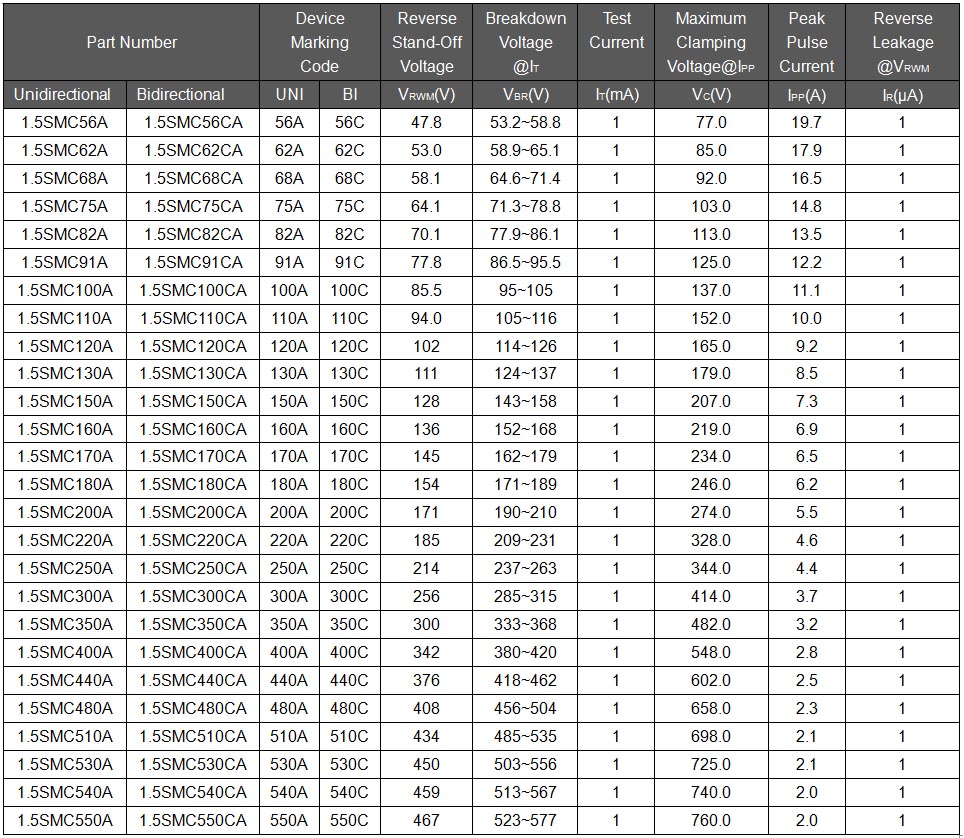
Task: Click the stand-off voltage value 47.8
Action: click(x=427, y=123)
